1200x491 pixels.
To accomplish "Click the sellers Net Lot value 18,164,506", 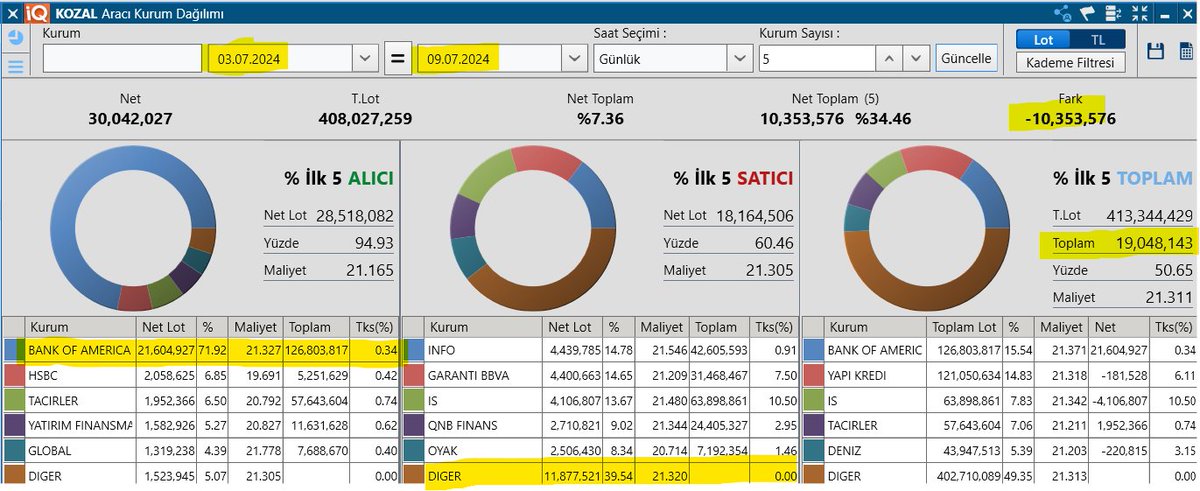I will pyautogui.click(x=754, y=216).
